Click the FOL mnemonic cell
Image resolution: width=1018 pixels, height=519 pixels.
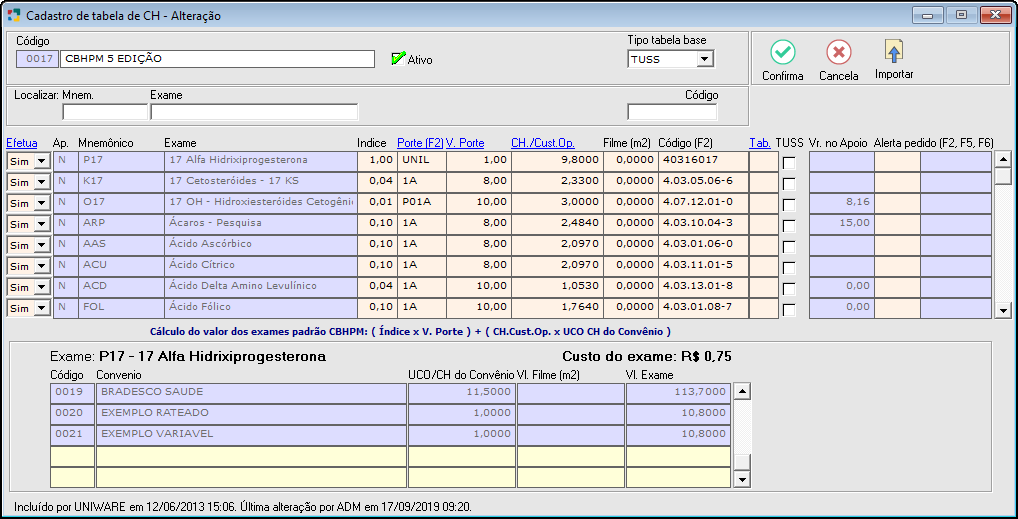[119, 307]
